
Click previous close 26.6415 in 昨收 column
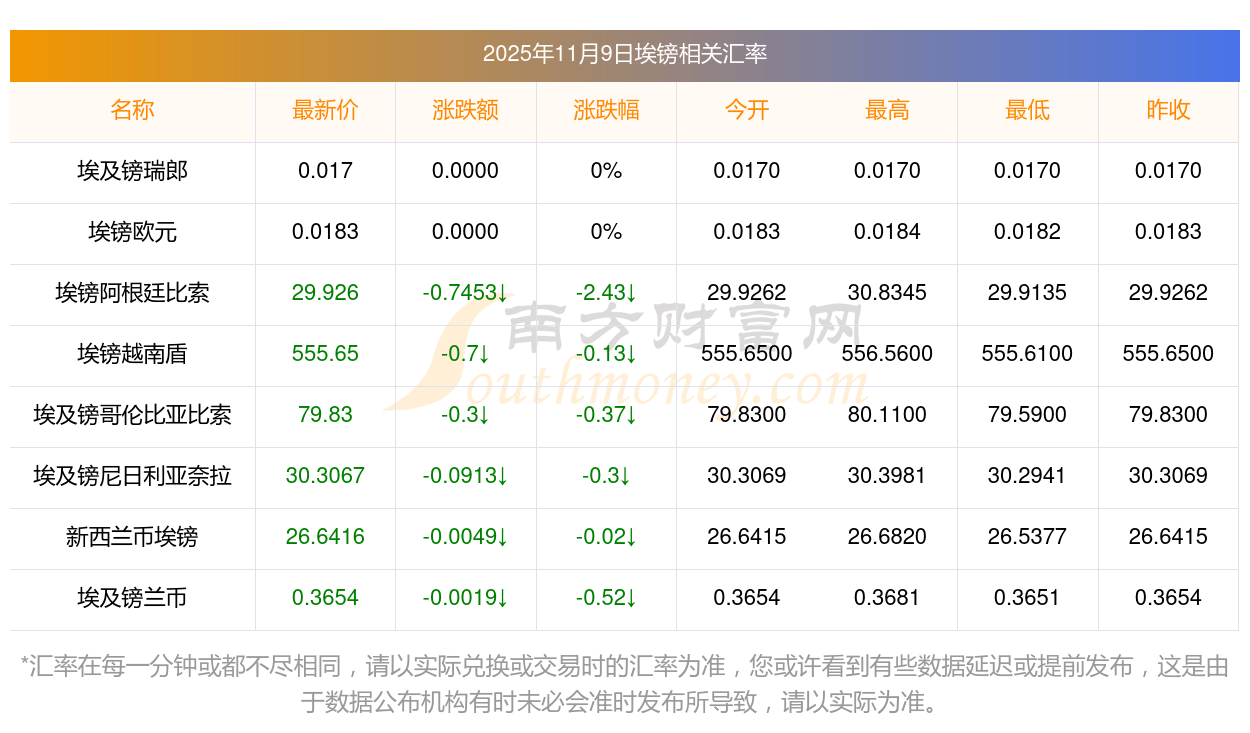point(1168,537)
